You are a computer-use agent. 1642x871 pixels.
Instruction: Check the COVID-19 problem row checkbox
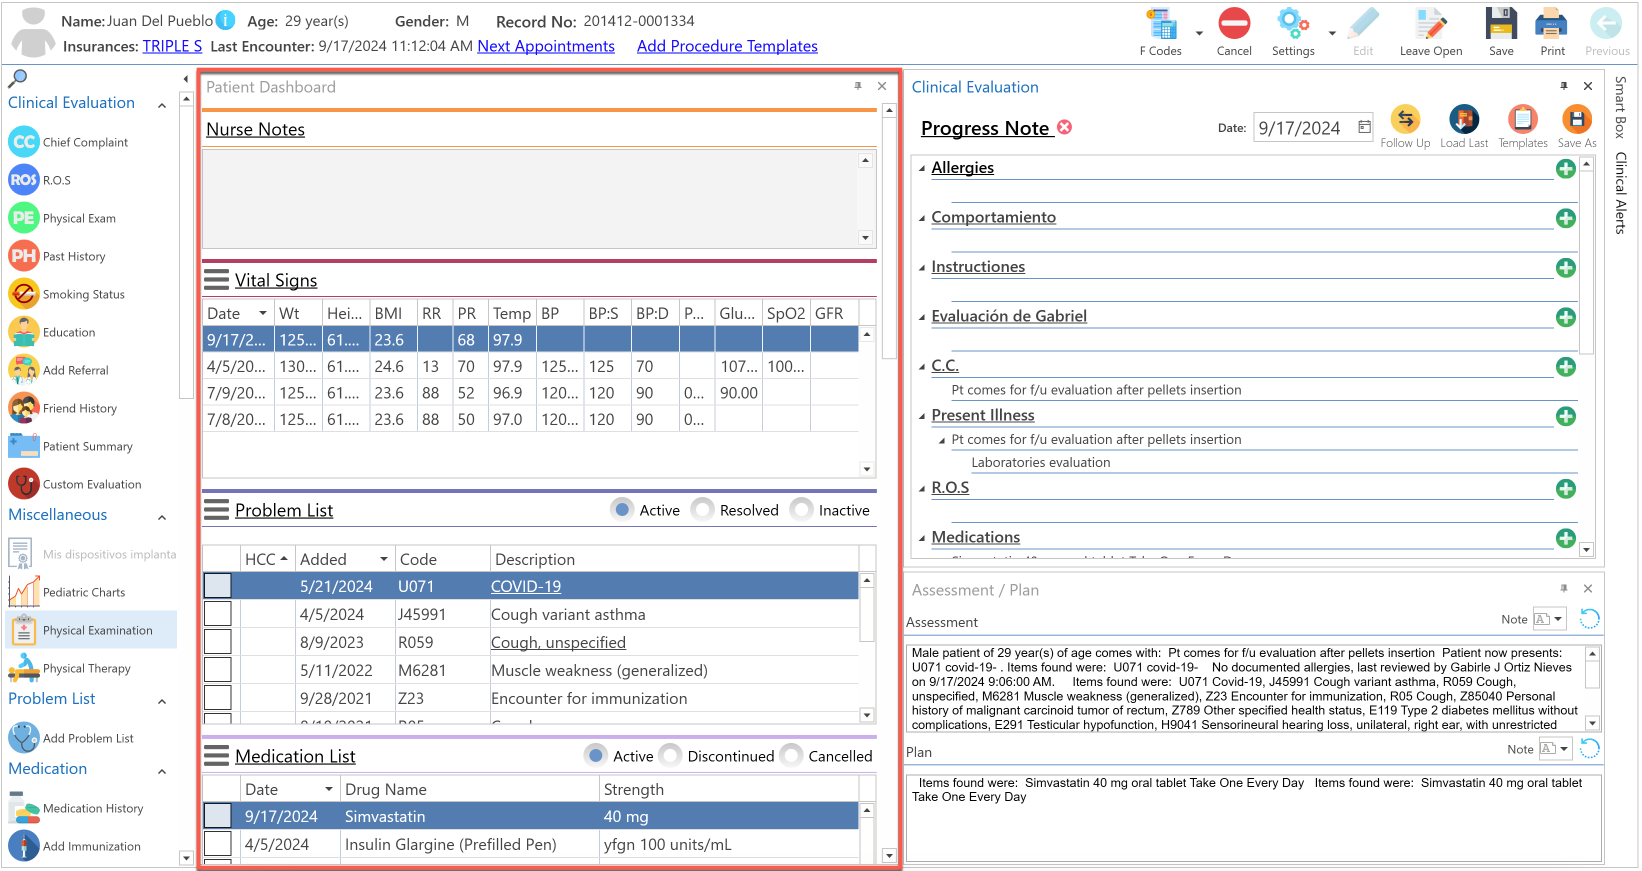point(218,586)
